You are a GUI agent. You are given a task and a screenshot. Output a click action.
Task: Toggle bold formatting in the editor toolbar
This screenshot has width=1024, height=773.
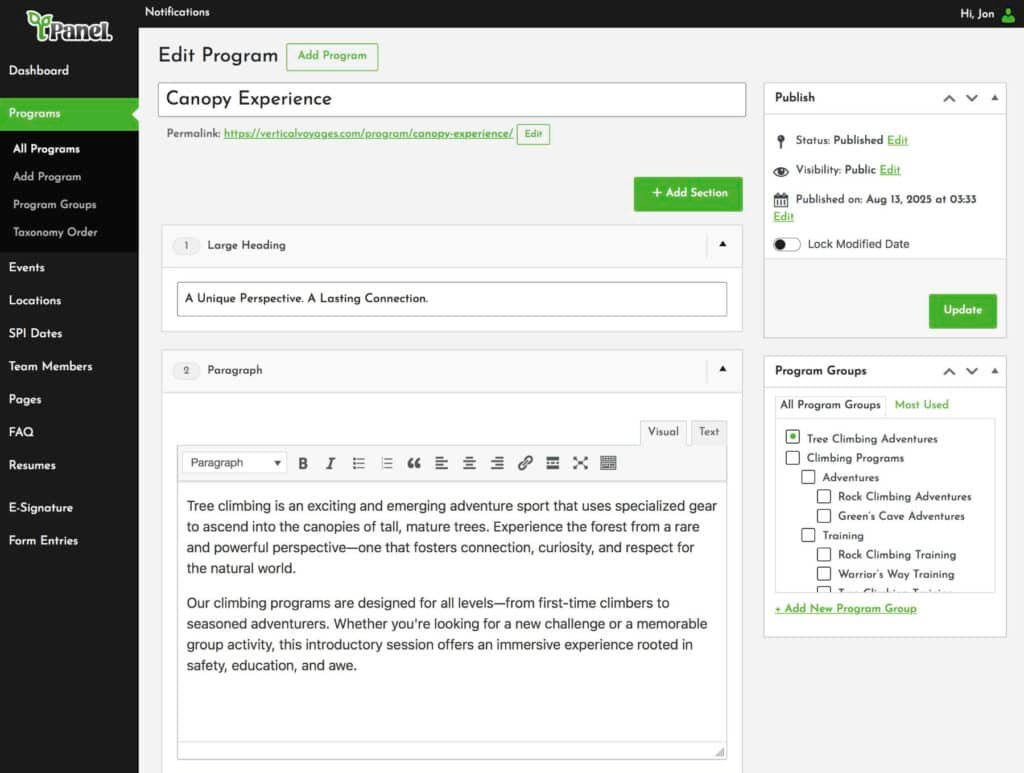(303, 463)
